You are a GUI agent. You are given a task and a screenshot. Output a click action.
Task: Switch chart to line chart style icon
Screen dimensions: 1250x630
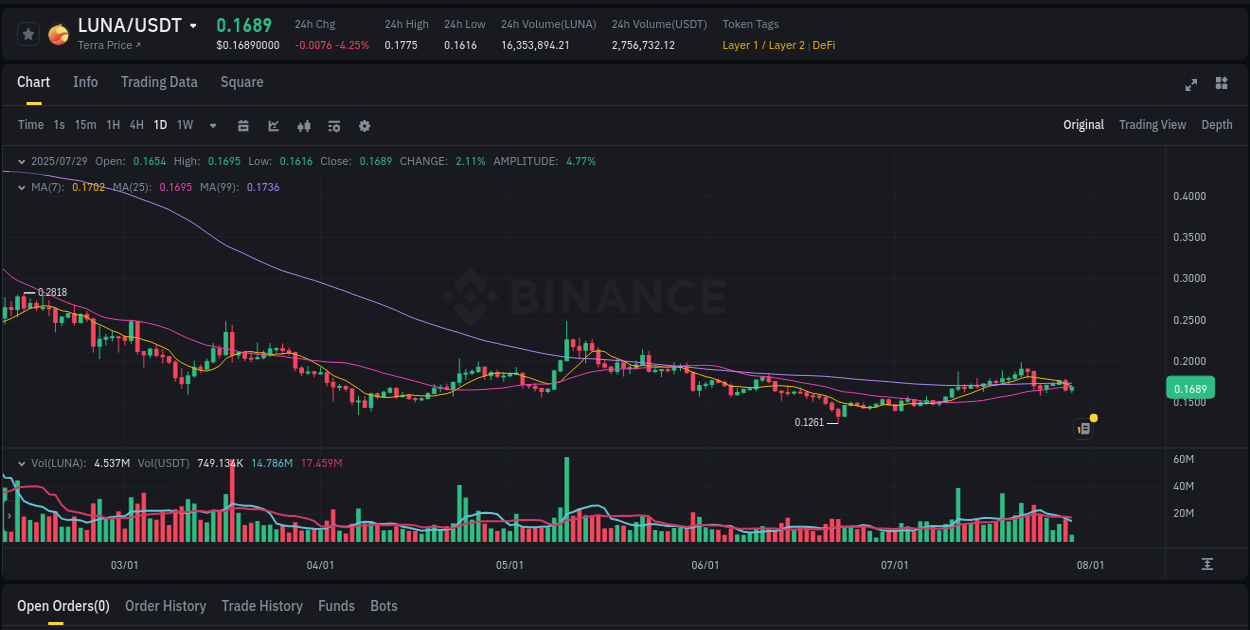[273, 125]
